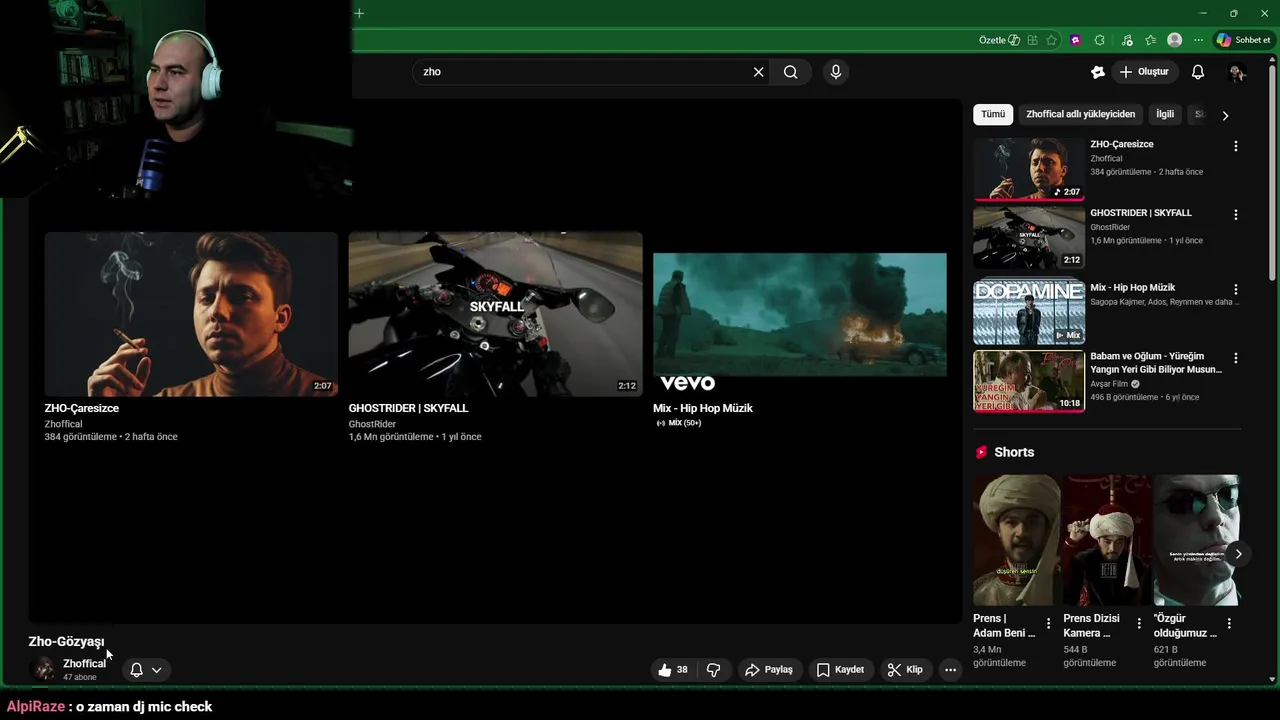
Task: Open options menu for ZHO-Çaresizce sidebar video
Action: pyautogui.click(x=1236, y=146)
